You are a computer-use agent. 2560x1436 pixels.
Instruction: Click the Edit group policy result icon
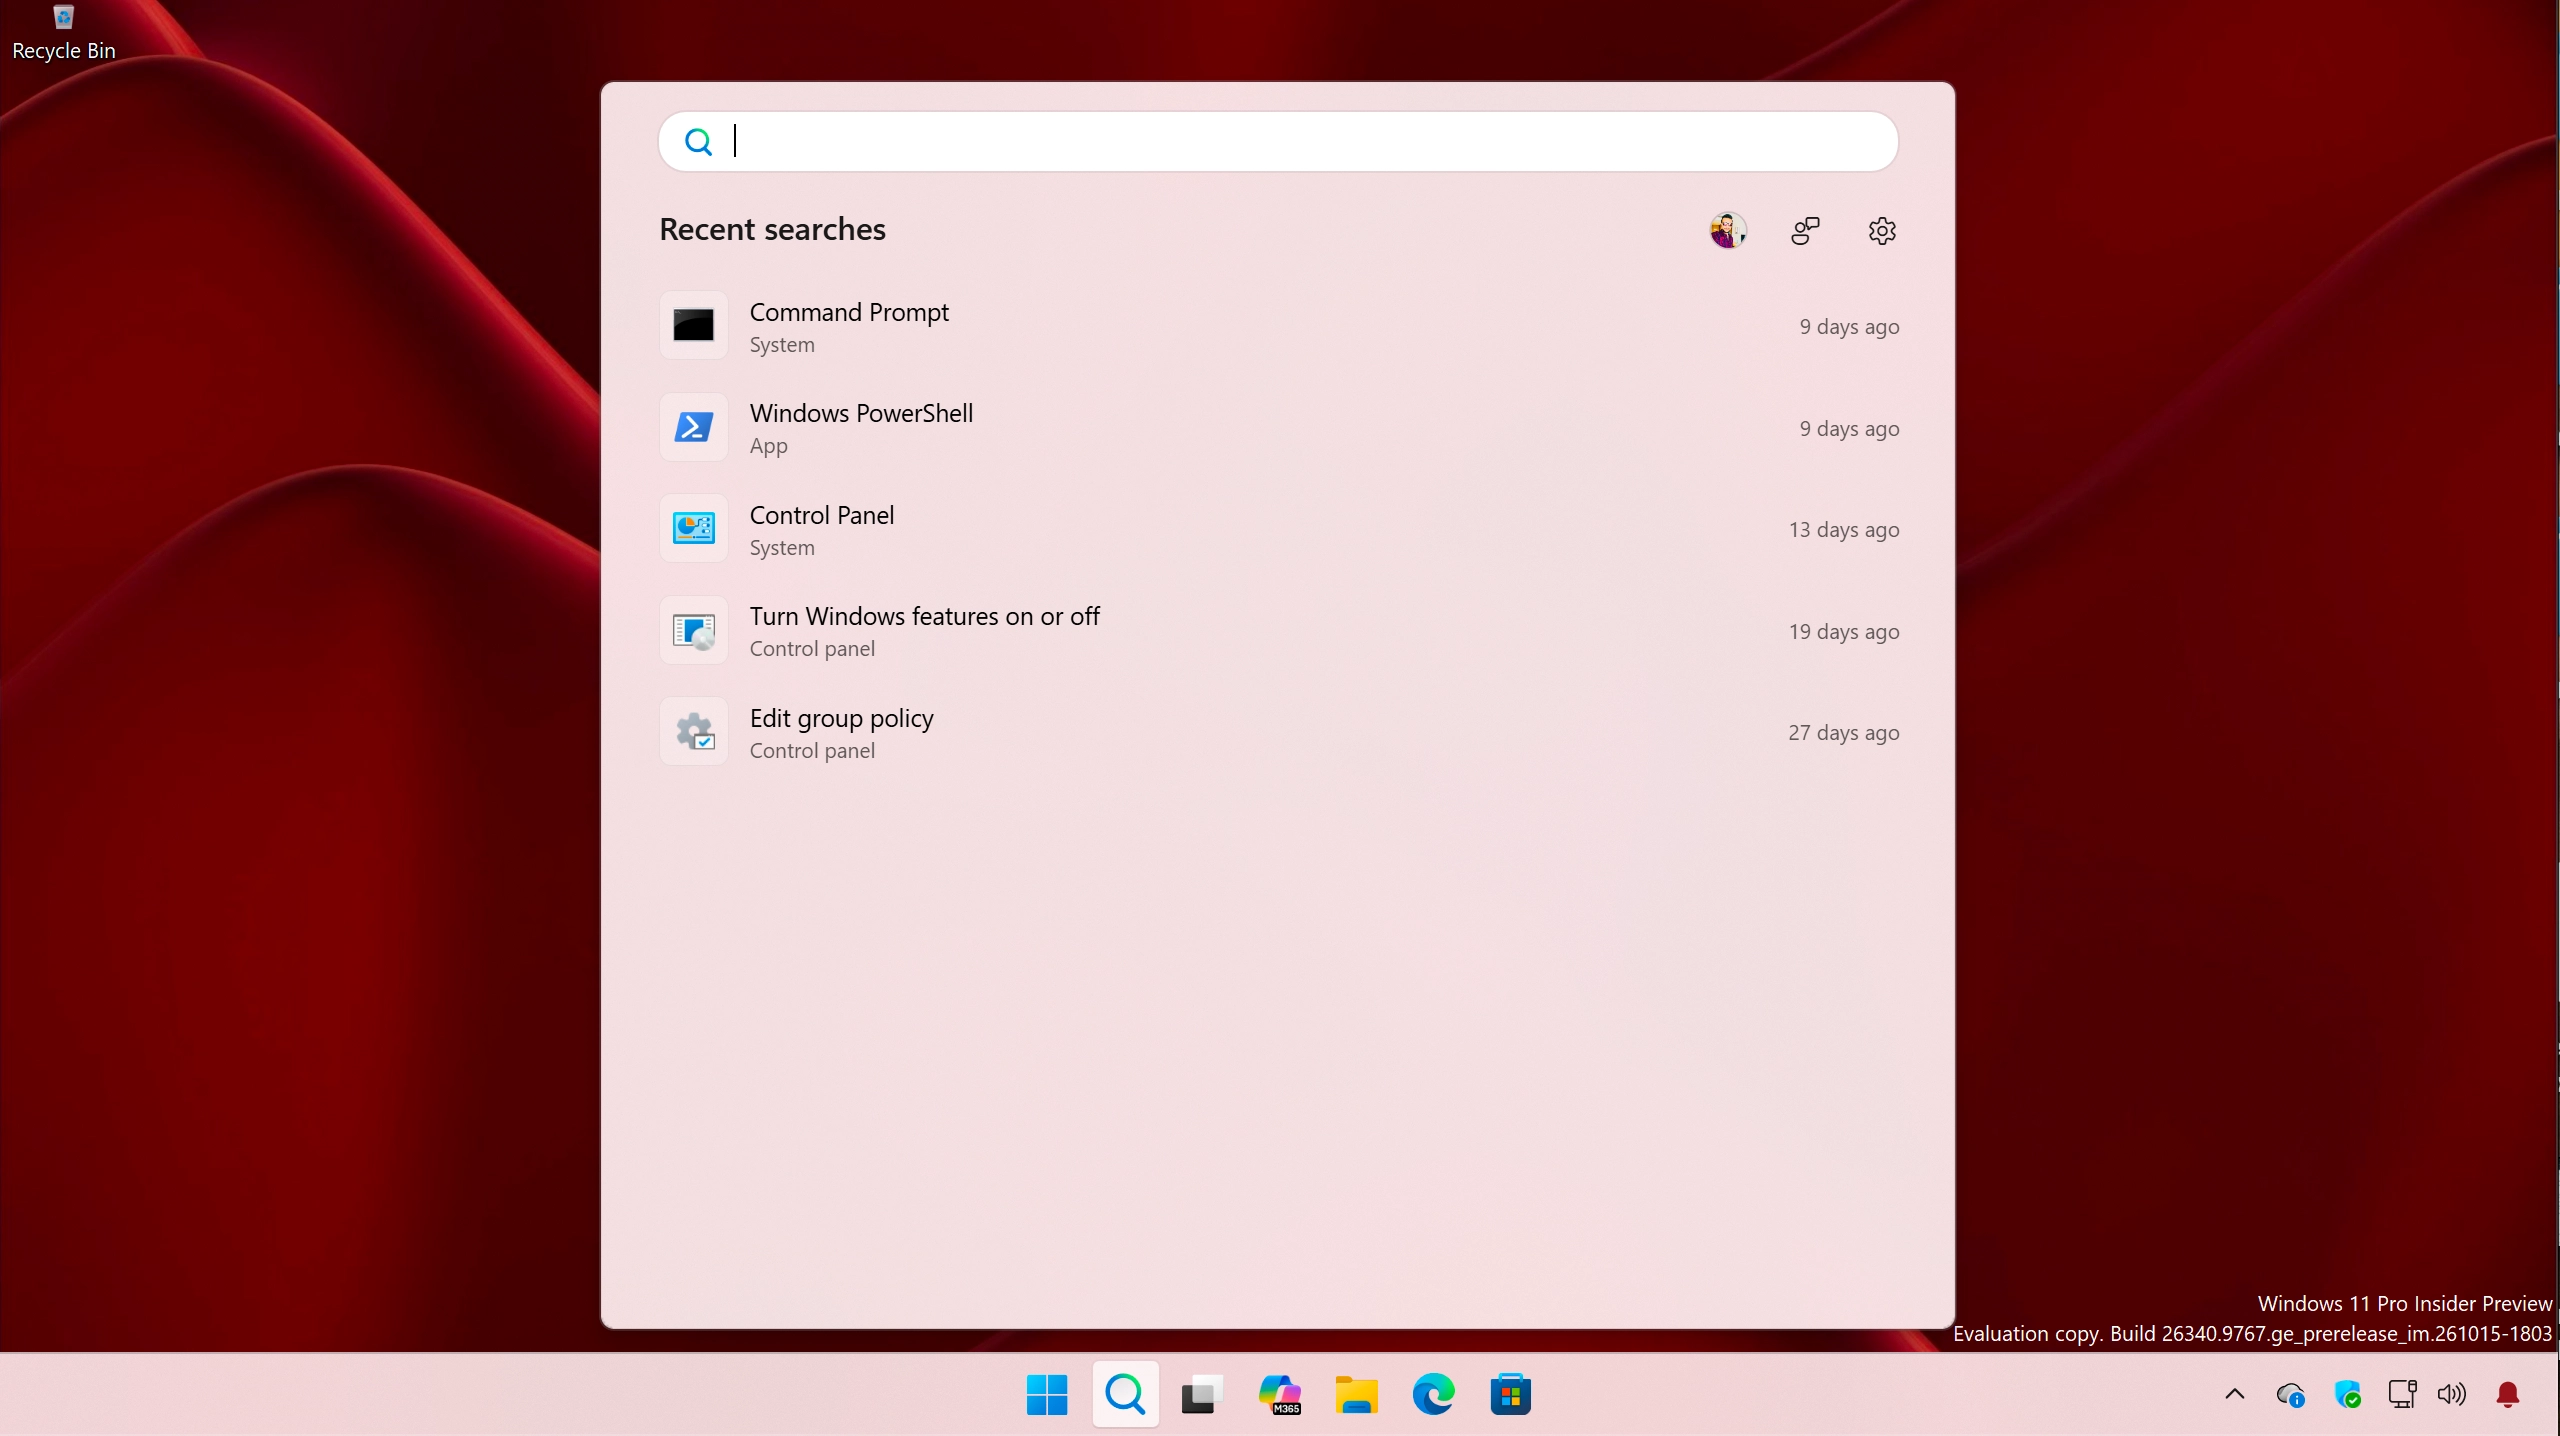(x=694, y=733)
